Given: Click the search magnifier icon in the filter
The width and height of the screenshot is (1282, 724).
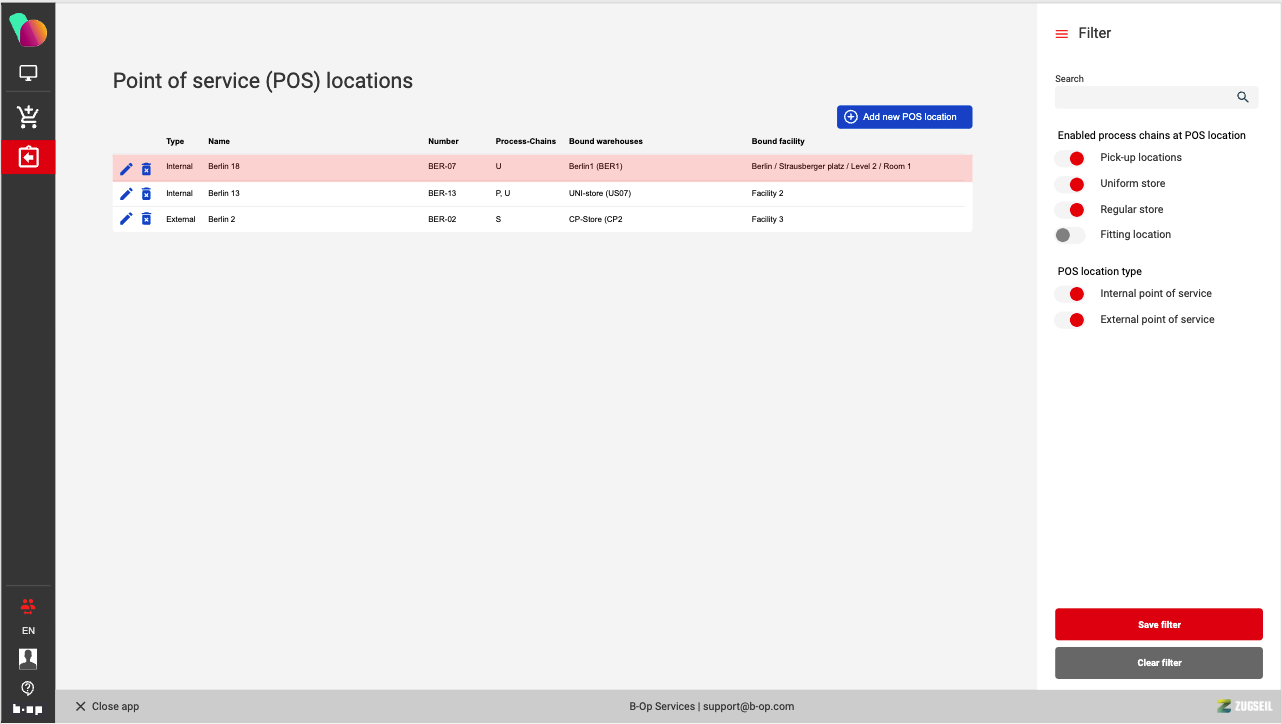Looking at the screenshot, I should pyautogui.click(x=1243, y=97).
